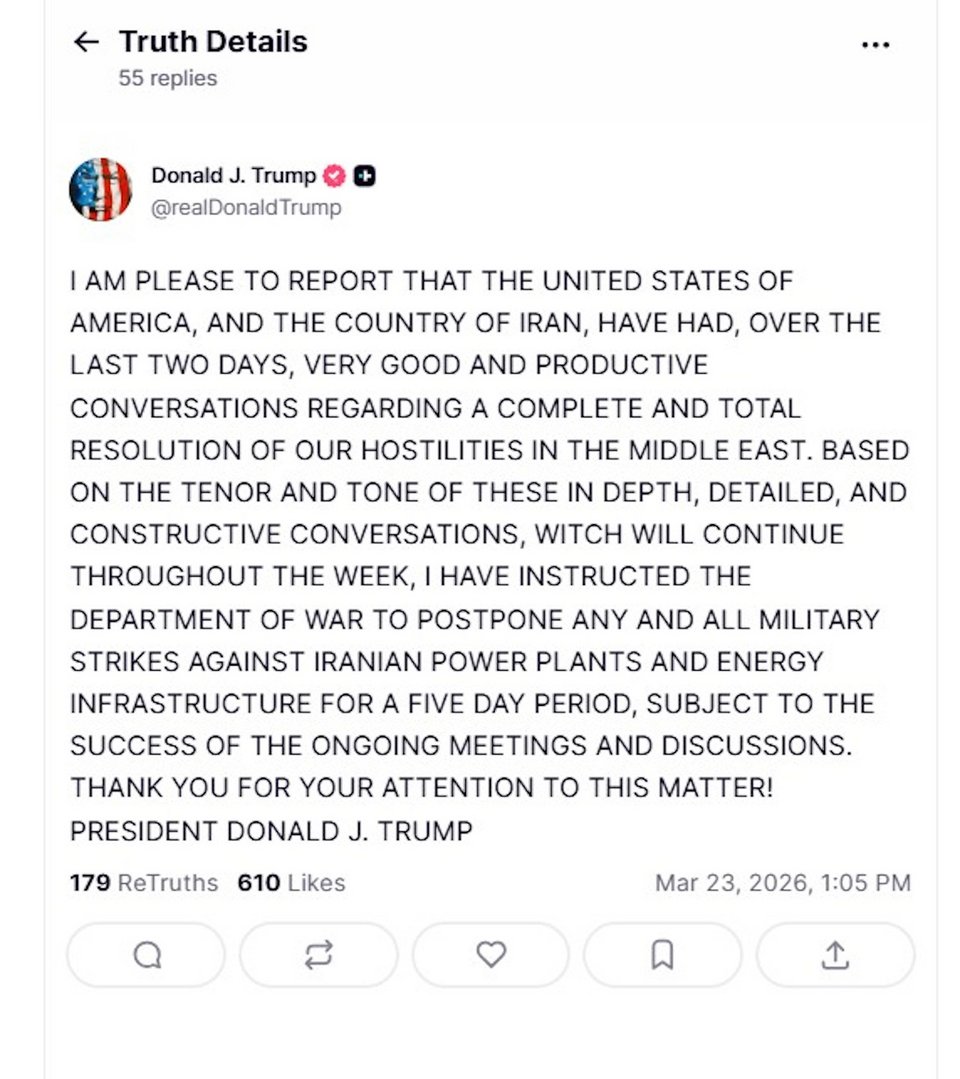
Task: Click the "PRESIDENT DONALD J. TRUMP" signature line
Action: tap(271, 830)
